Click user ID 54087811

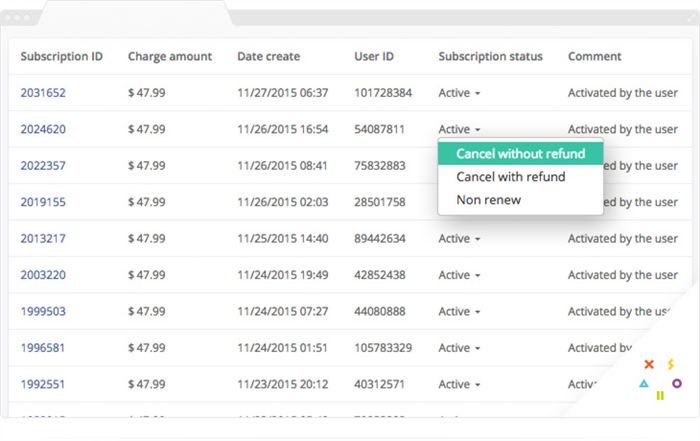coord(379,129)
